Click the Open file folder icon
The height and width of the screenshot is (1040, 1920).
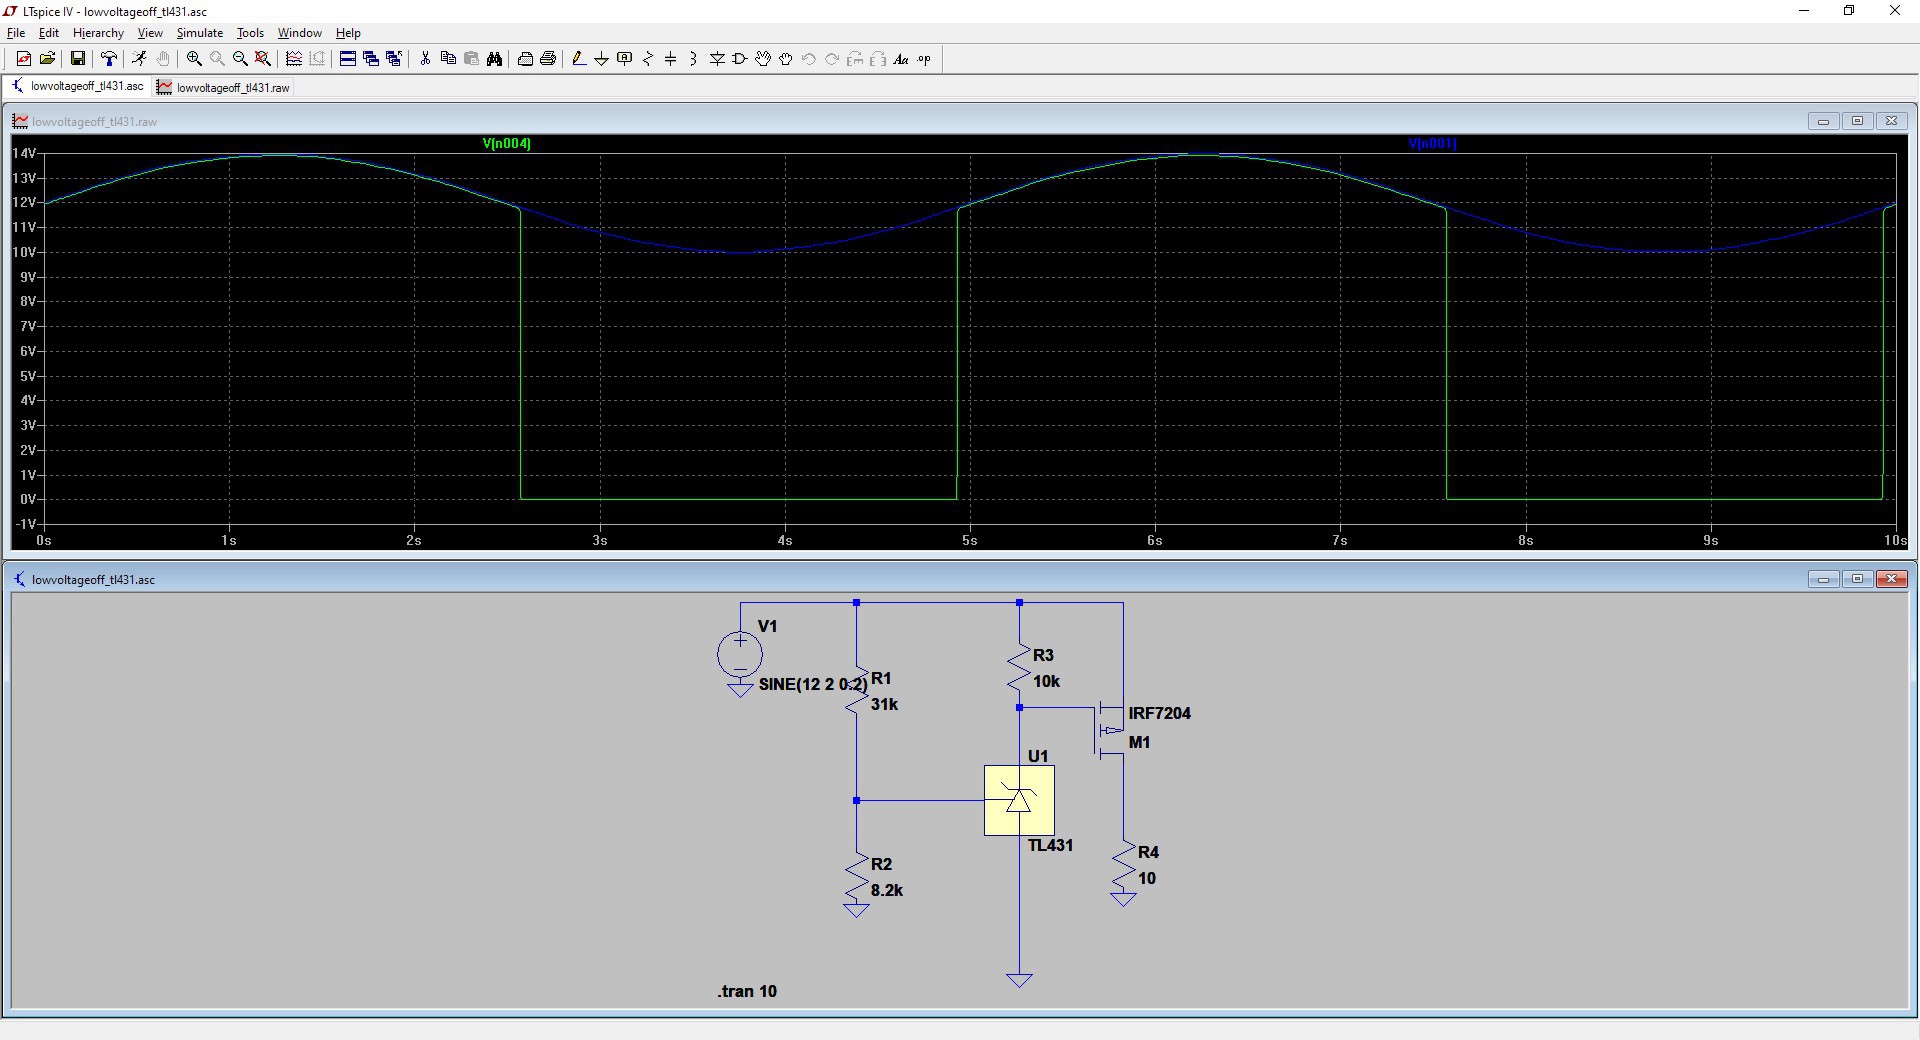47,59
